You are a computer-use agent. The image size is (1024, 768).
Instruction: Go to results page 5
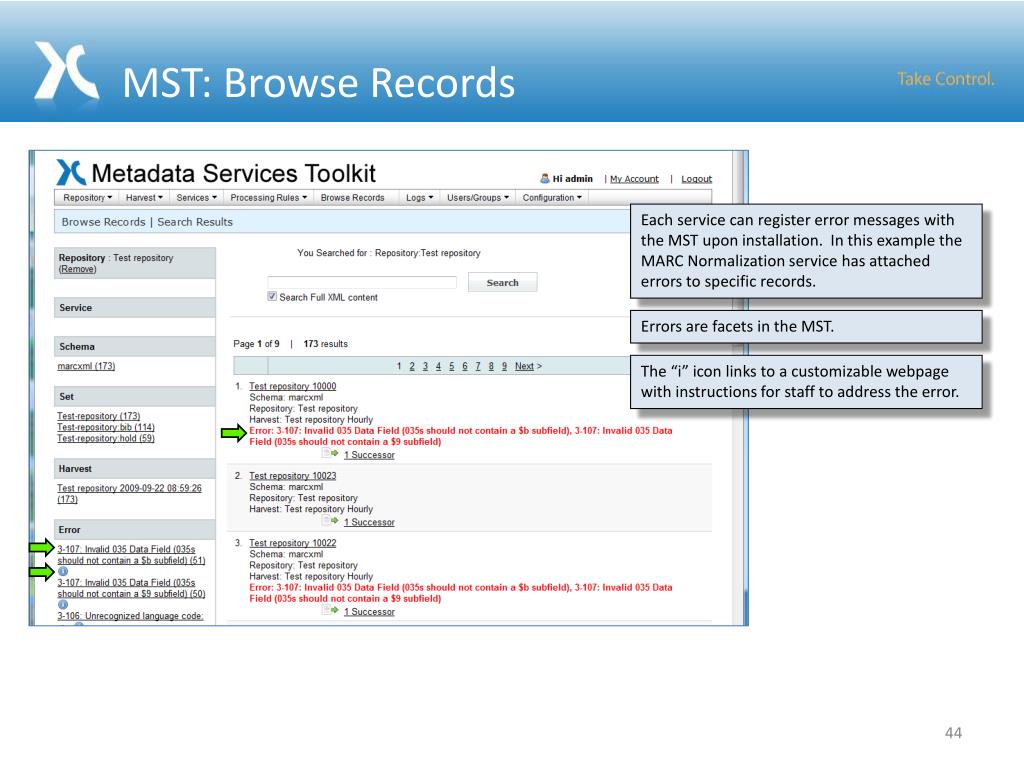click(x=451, y=366)
